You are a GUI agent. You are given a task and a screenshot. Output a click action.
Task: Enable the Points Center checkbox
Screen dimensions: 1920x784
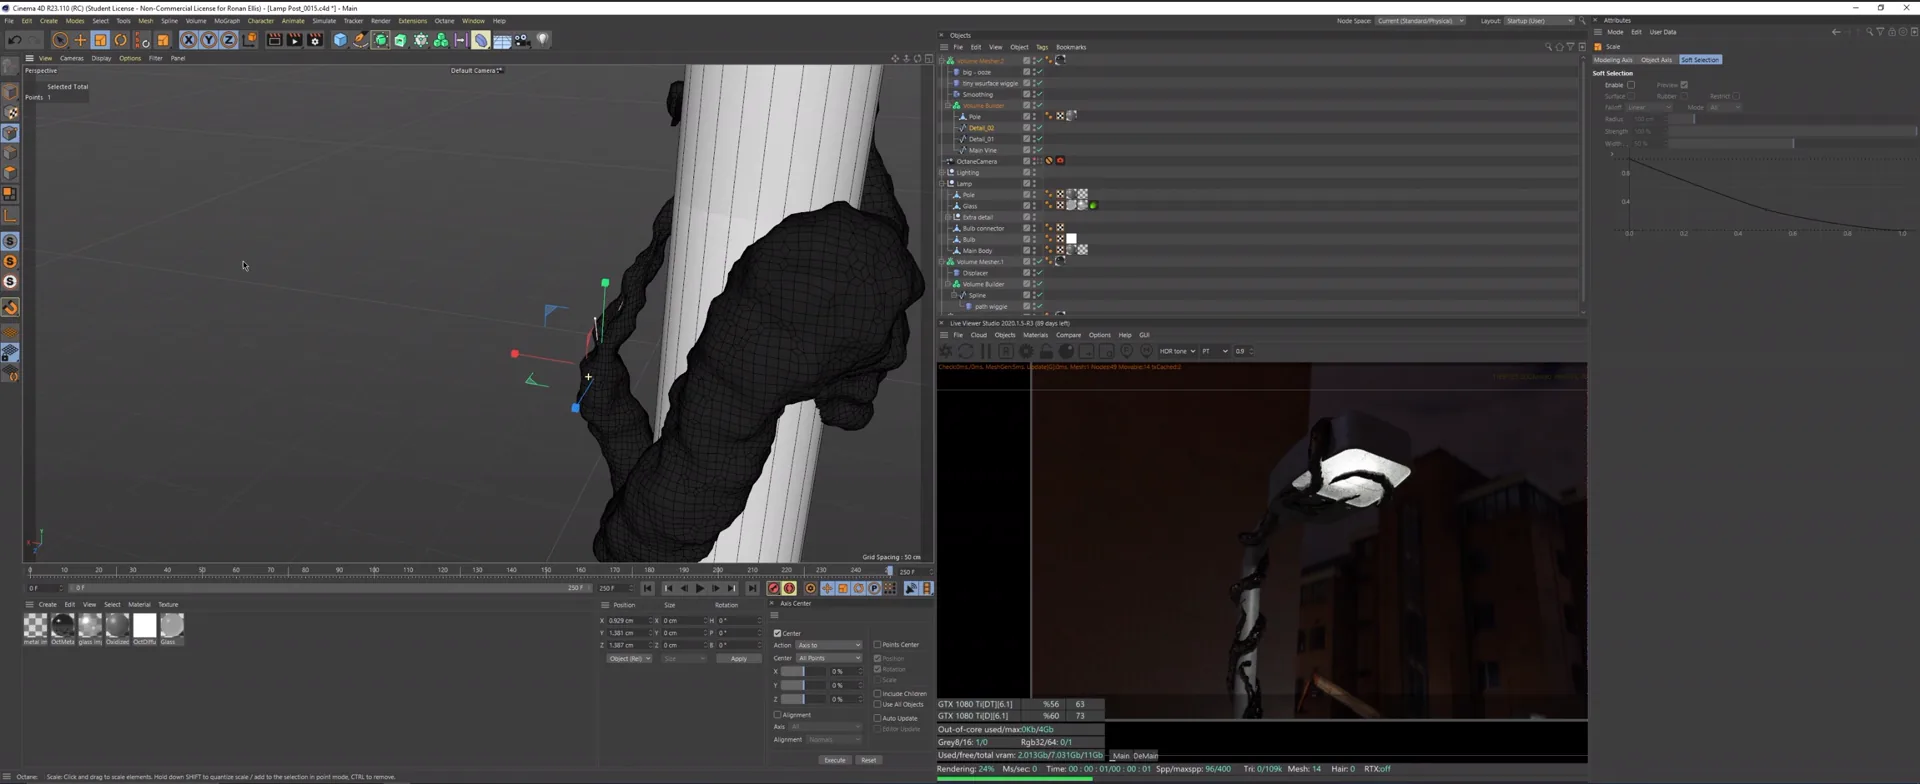(x=877, y=645)
